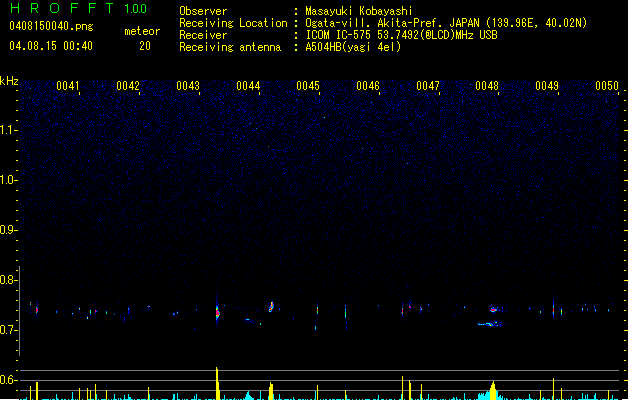Click the 'Observer' field label

[x=203, y=11]
